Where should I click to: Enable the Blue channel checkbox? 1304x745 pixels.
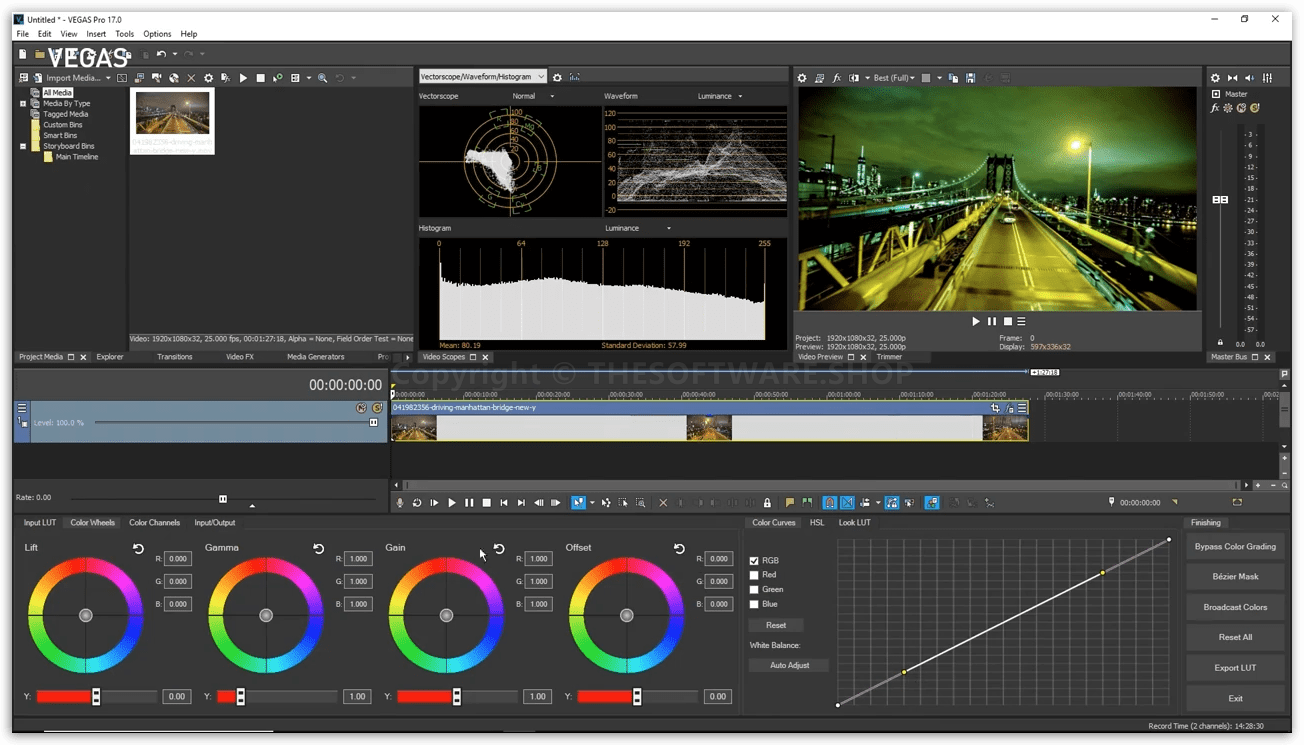(754, 604)
